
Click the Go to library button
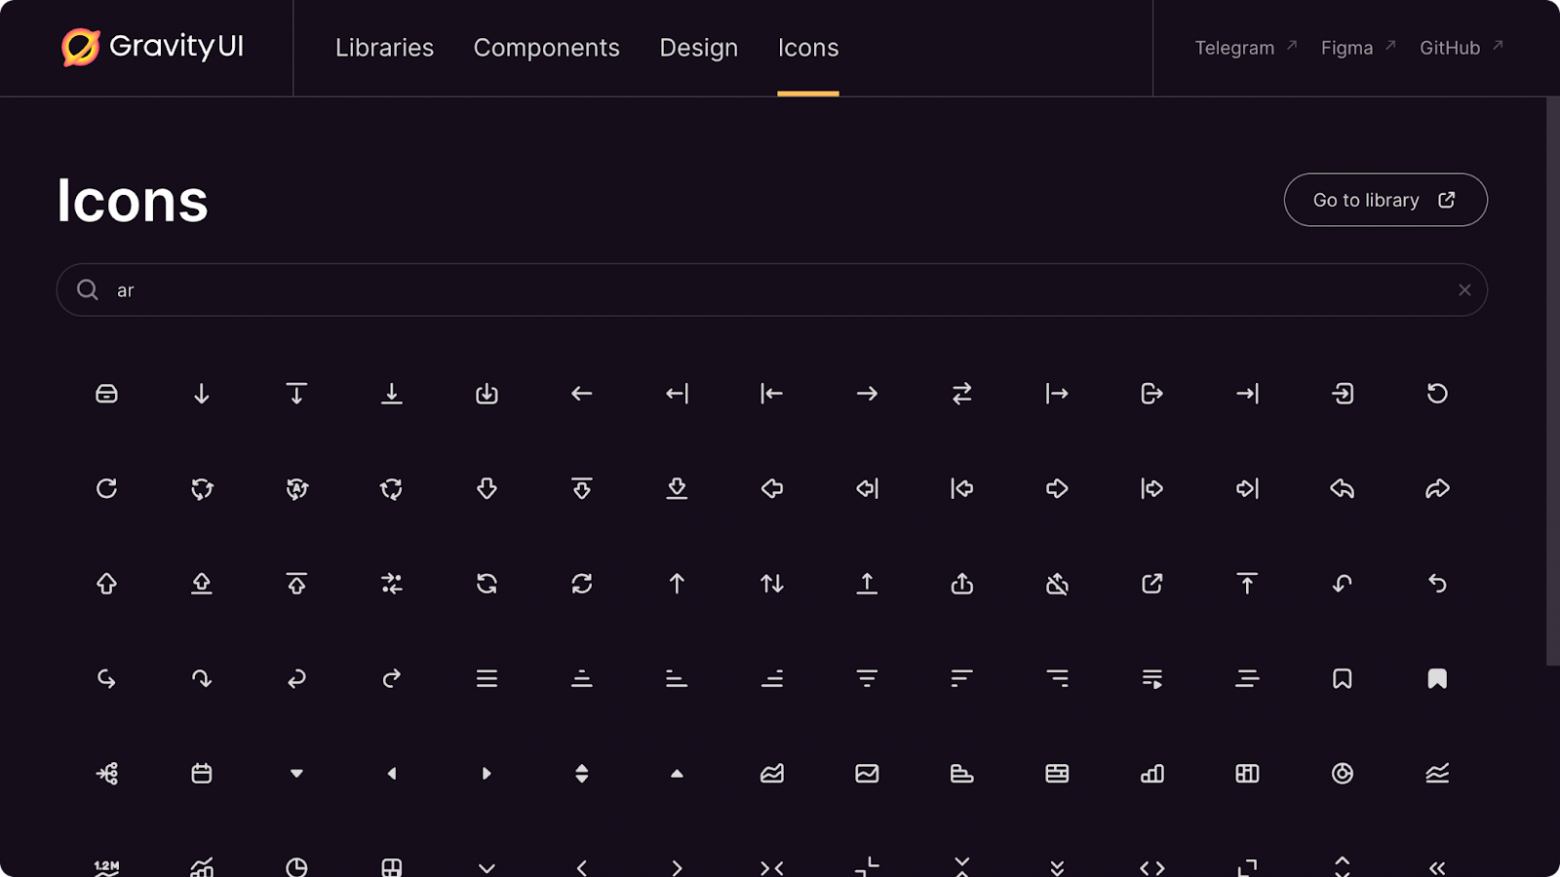click(x=1385, y=199)
